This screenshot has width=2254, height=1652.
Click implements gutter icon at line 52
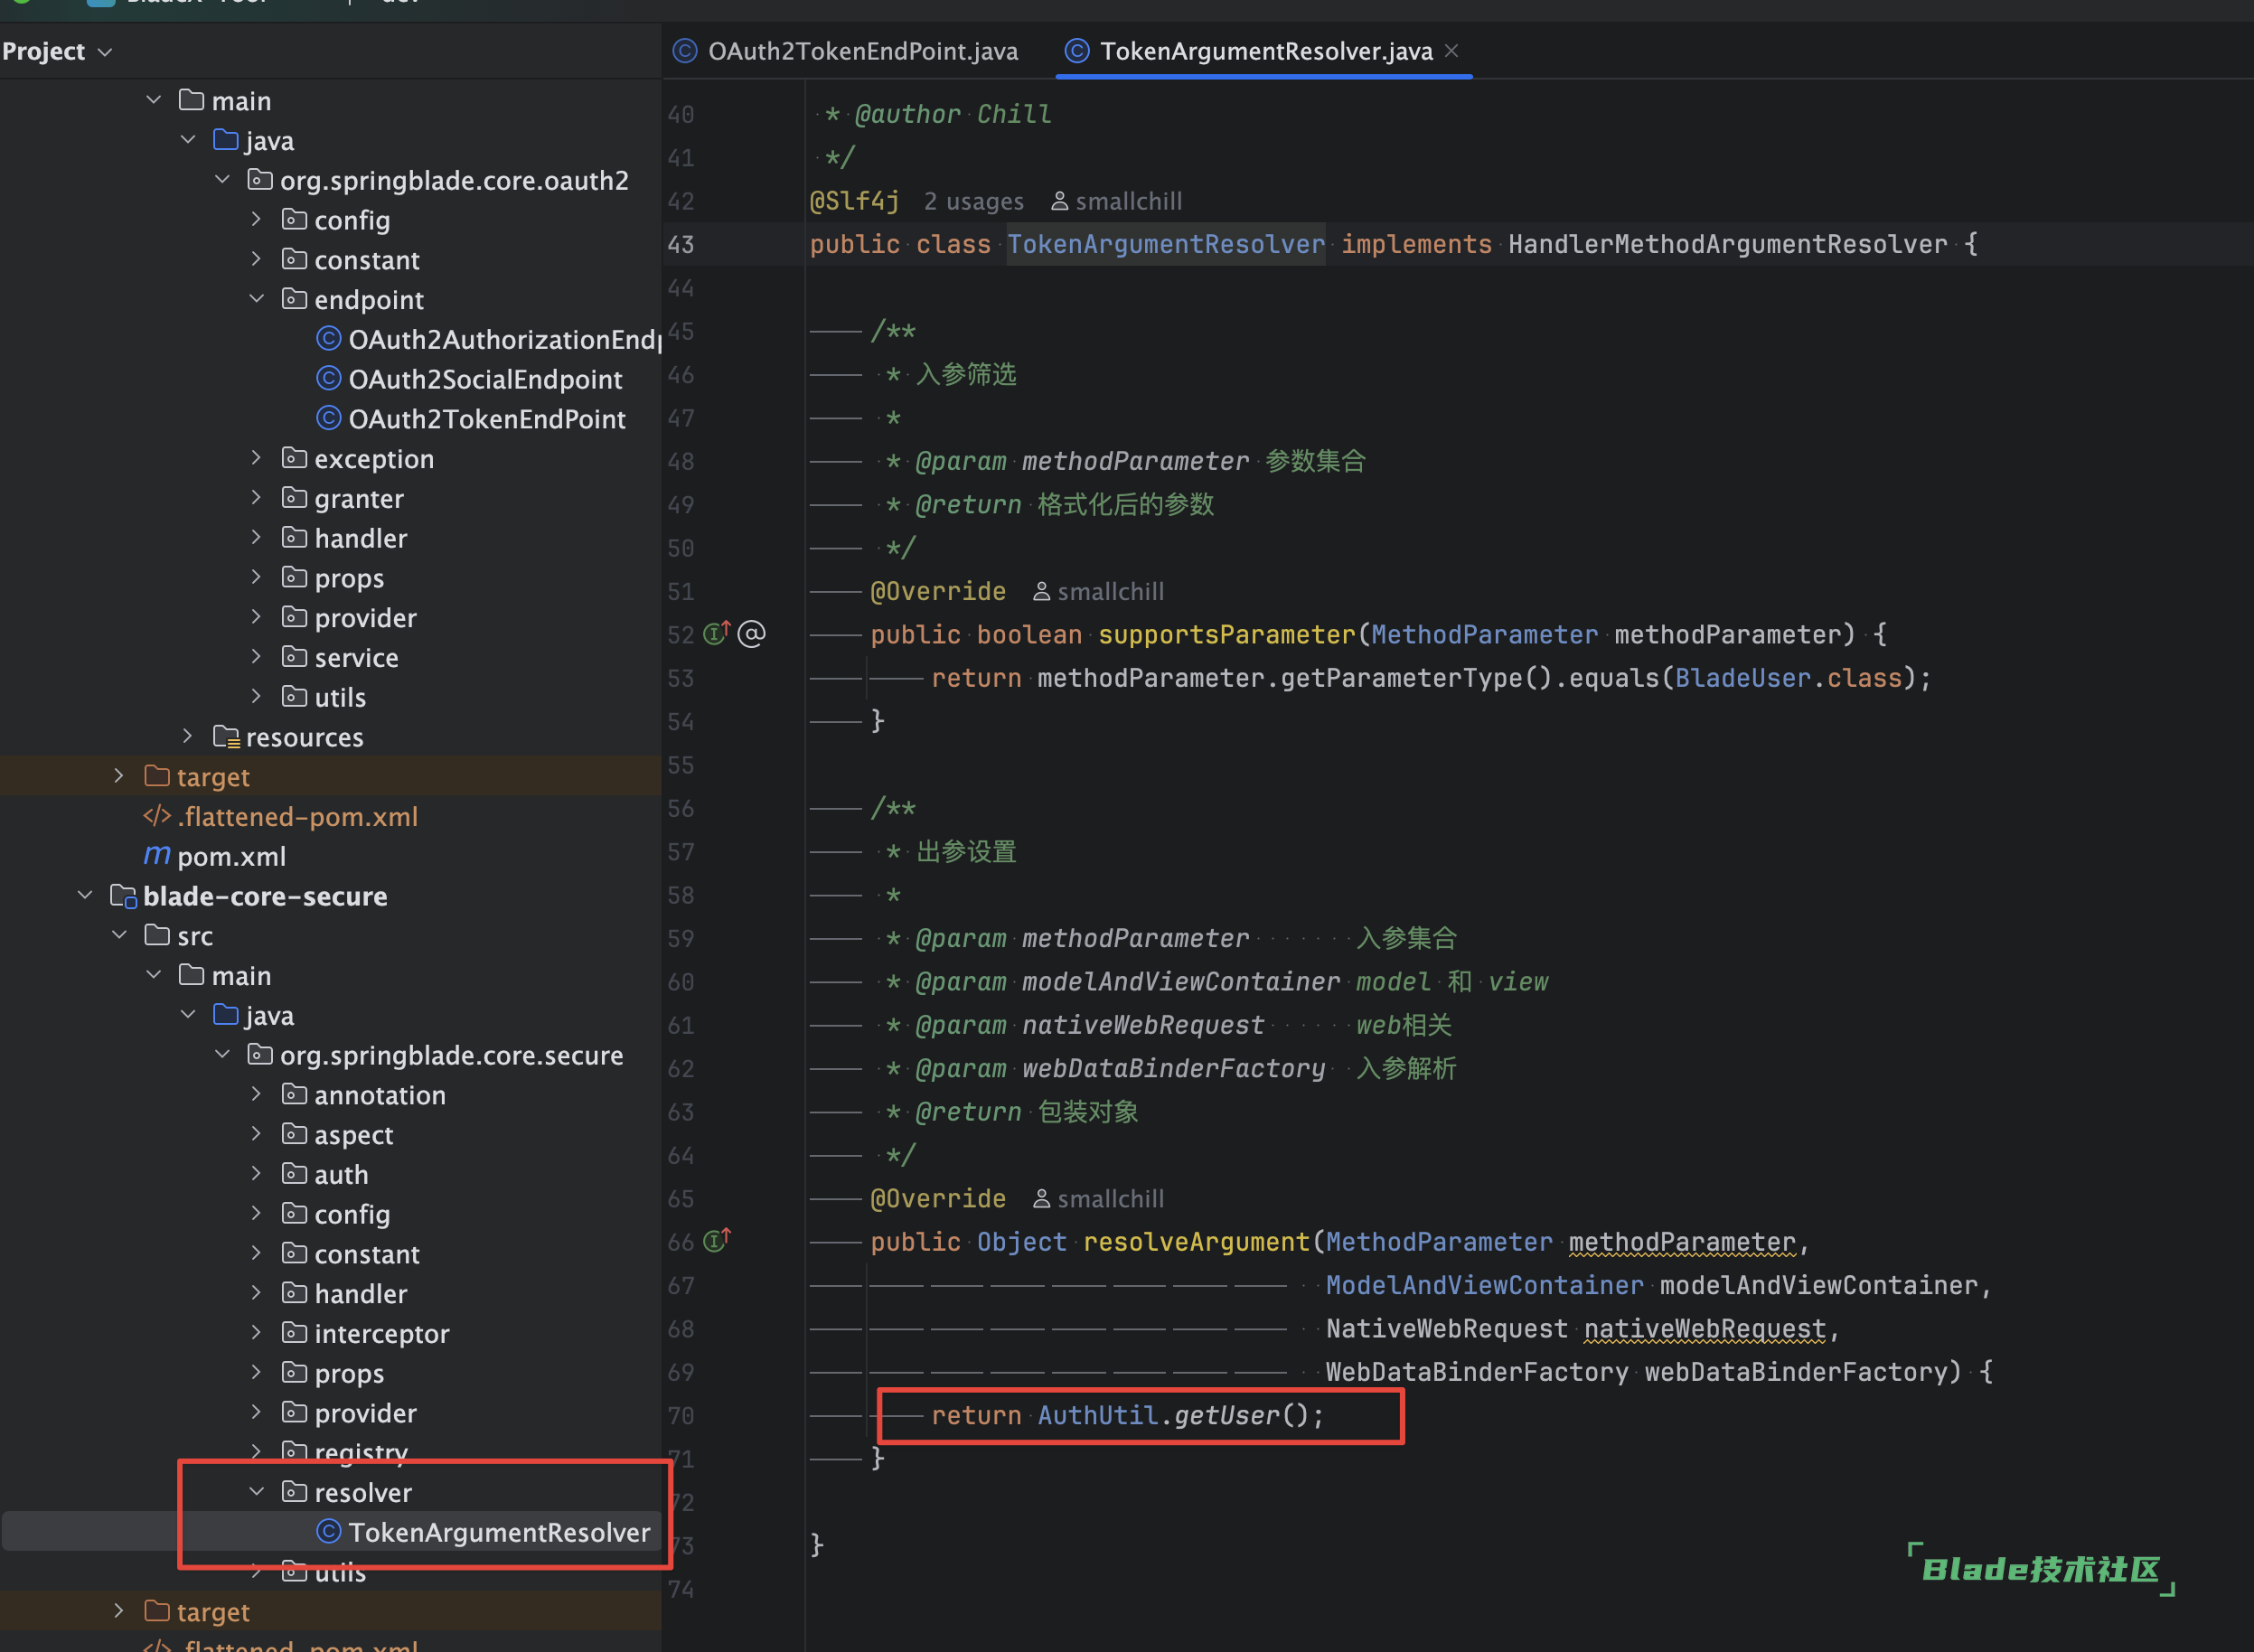tap(716, 633)
